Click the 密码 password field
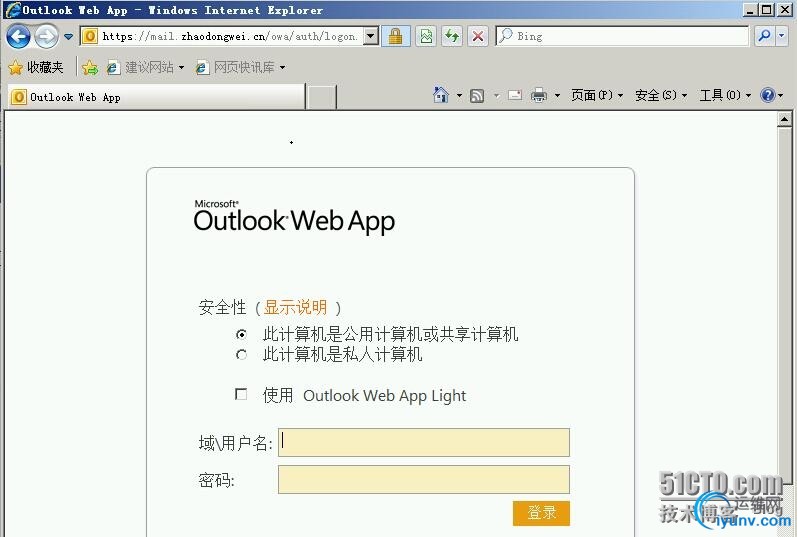This screenshot has width=797, height=537. [x=424, y=480]
